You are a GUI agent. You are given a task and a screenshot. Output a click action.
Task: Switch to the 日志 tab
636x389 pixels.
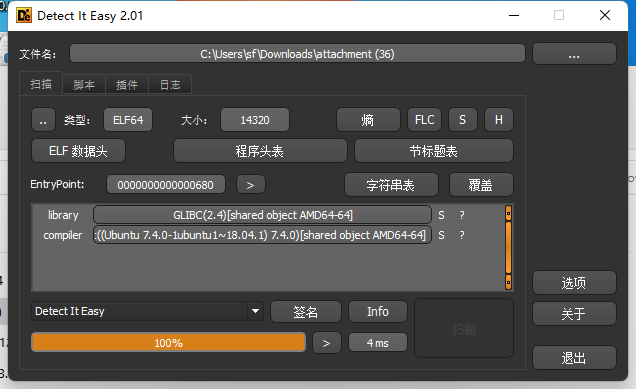170,85
